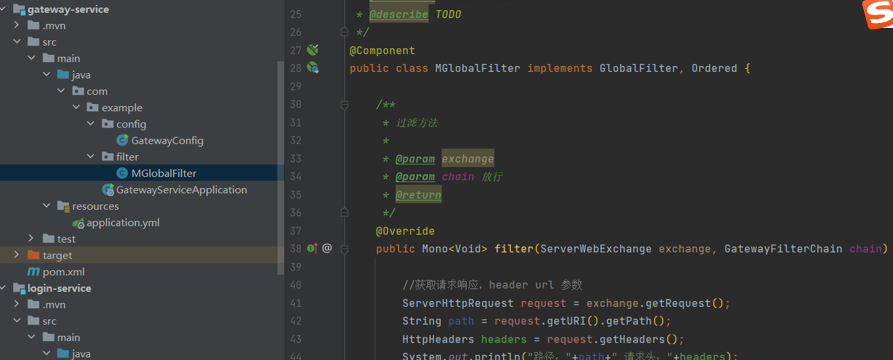Image resolution: width=893 pixels, height=360 pixels.
Task: Click GlobalFilter interface name in code
Action: pos(638,68)
